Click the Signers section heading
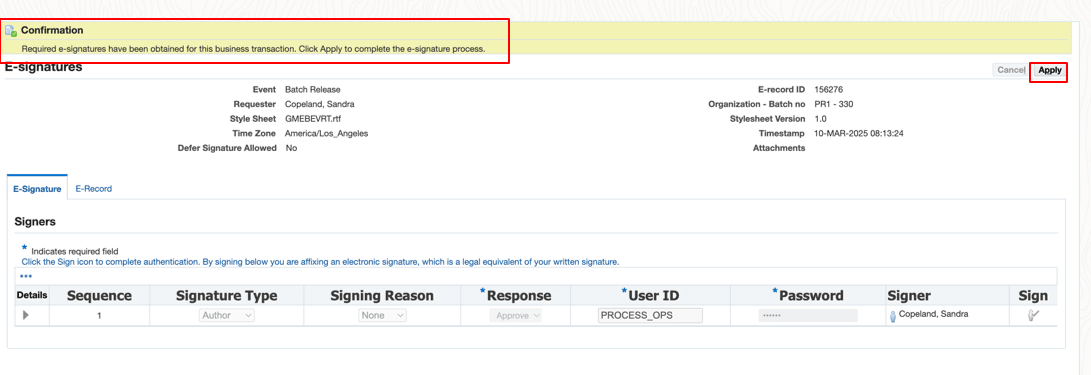The image size is (1091, 375). click(35, 222)
